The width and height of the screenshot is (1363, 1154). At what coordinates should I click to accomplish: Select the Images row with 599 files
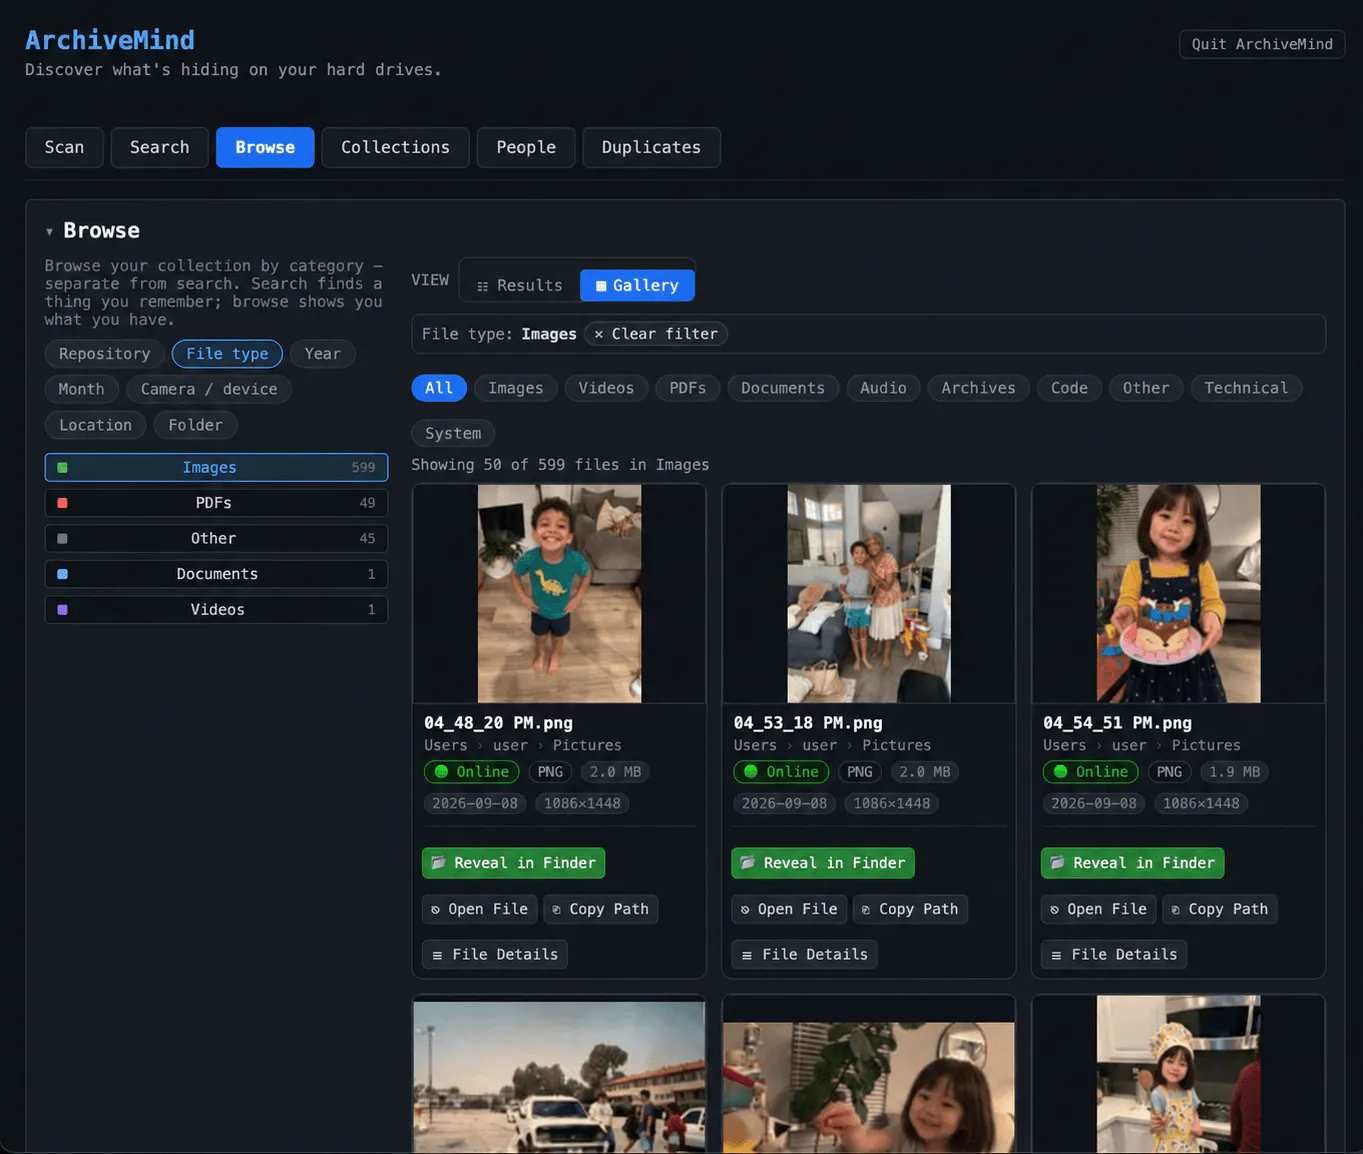[216, 467]
